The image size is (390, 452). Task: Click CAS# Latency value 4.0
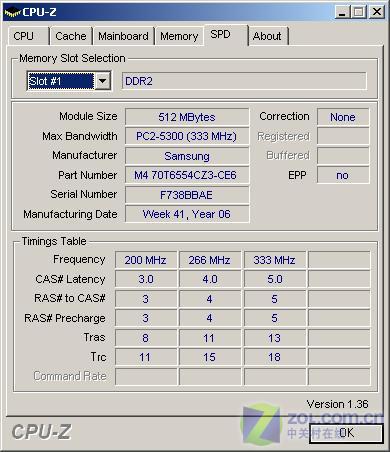210,279
